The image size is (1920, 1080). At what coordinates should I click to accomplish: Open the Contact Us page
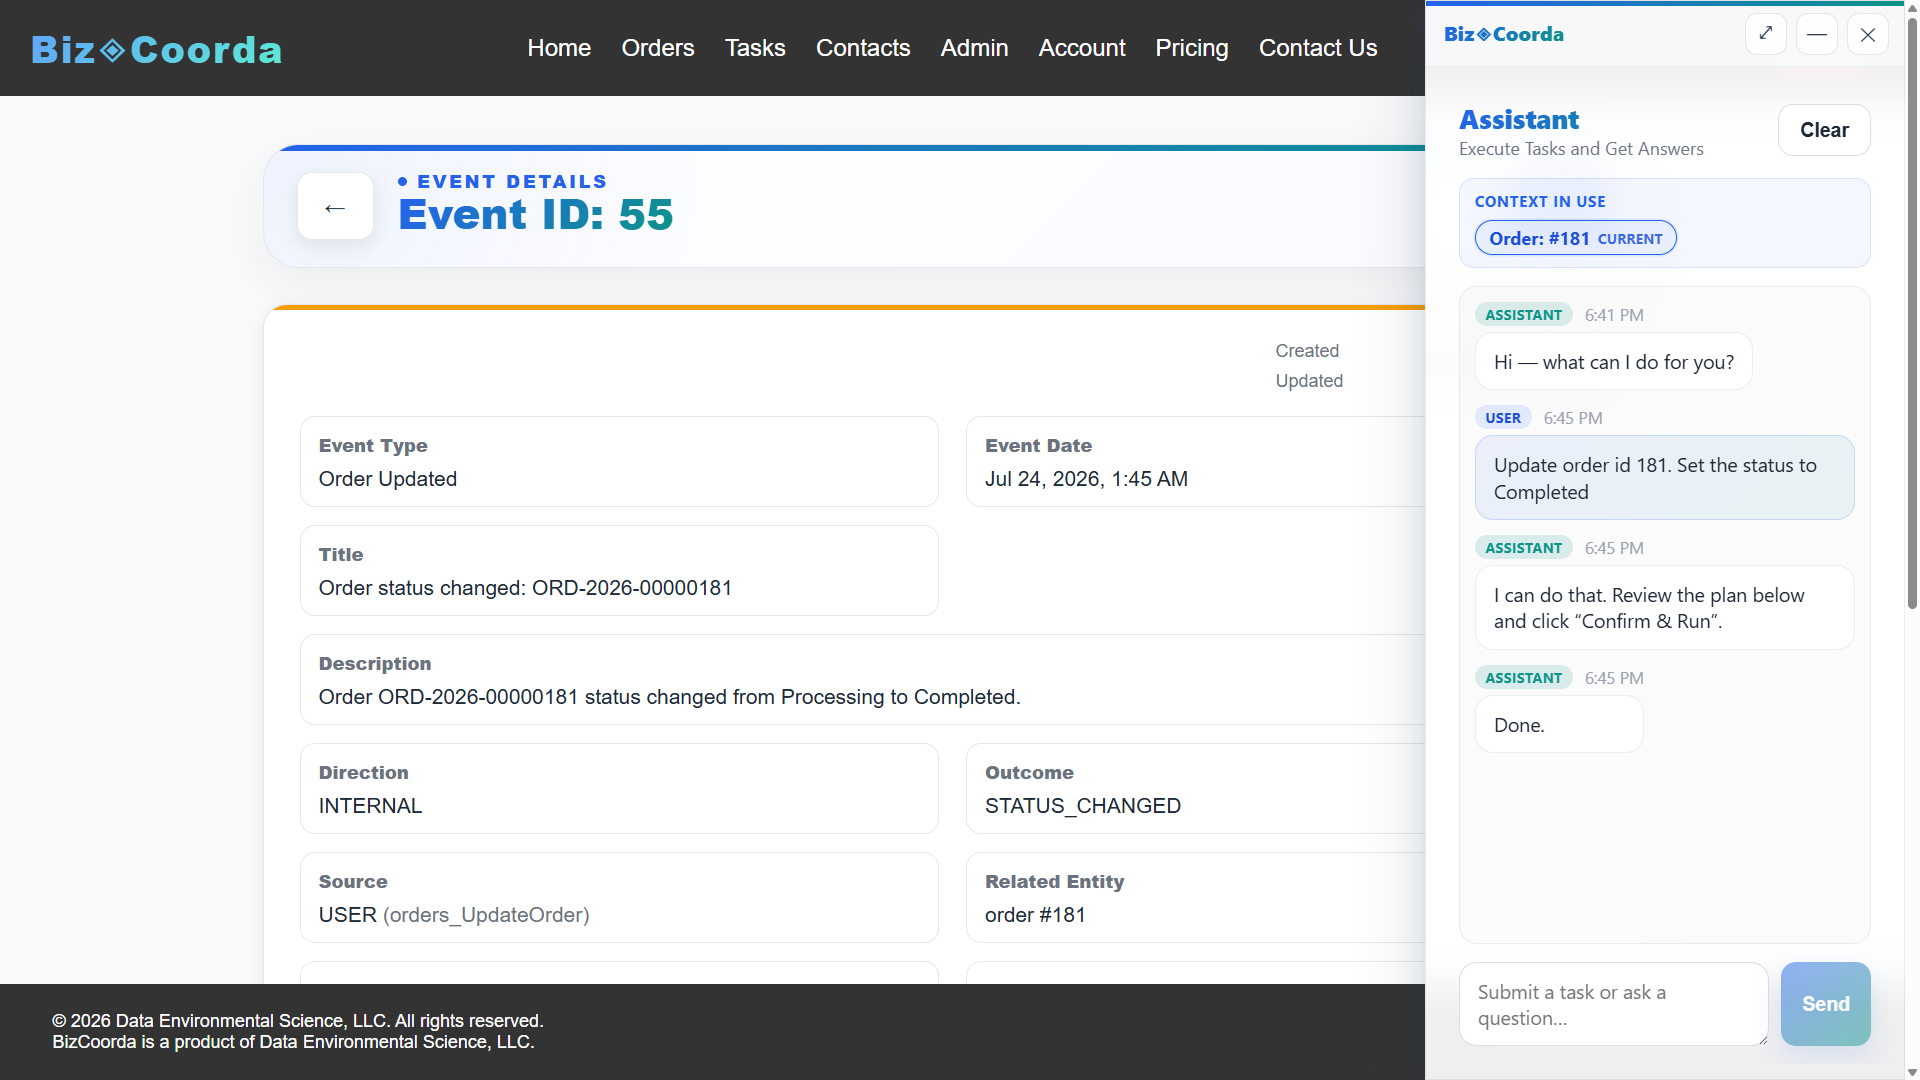[1318, 48]
